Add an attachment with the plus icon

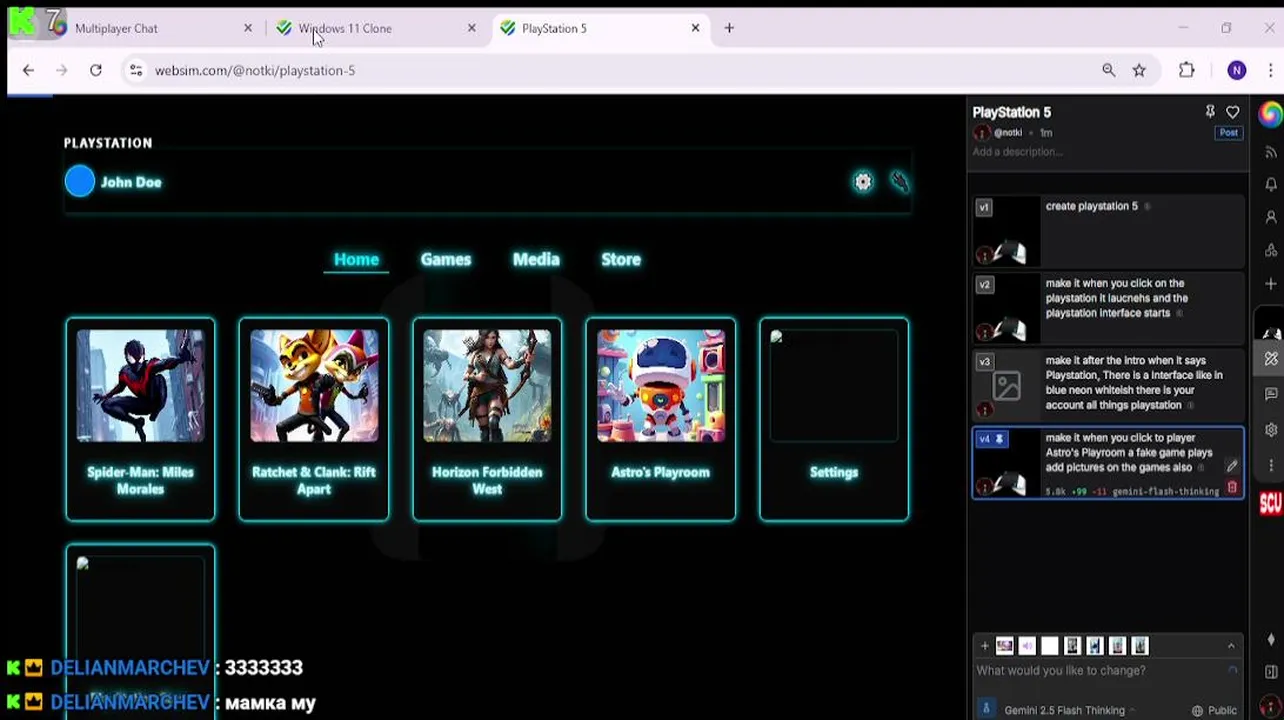[984, 646]
